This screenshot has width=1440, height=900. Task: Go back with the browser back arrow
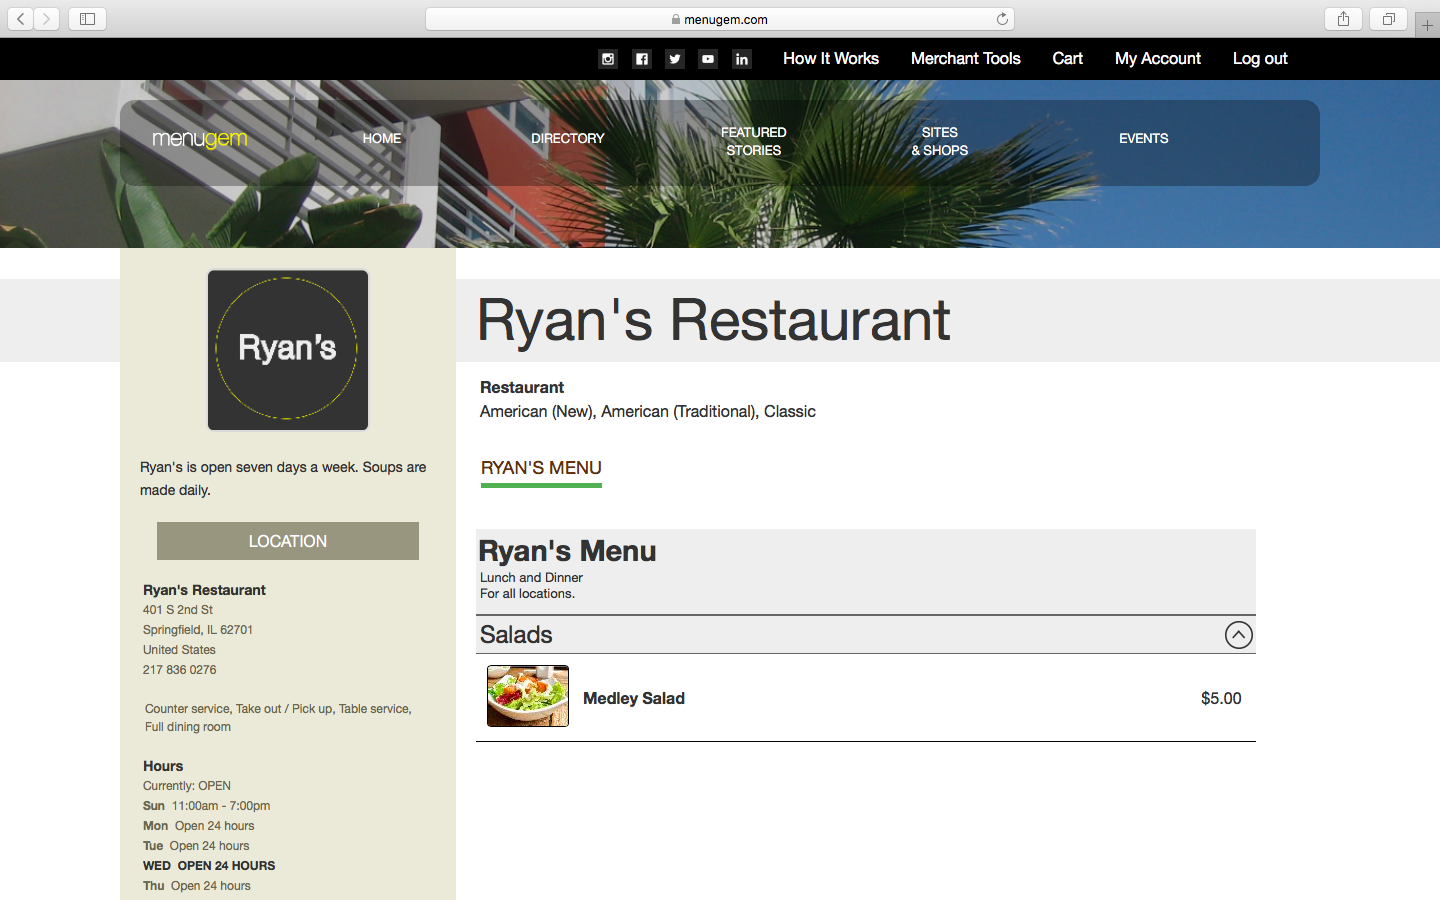tap(21, 19)
